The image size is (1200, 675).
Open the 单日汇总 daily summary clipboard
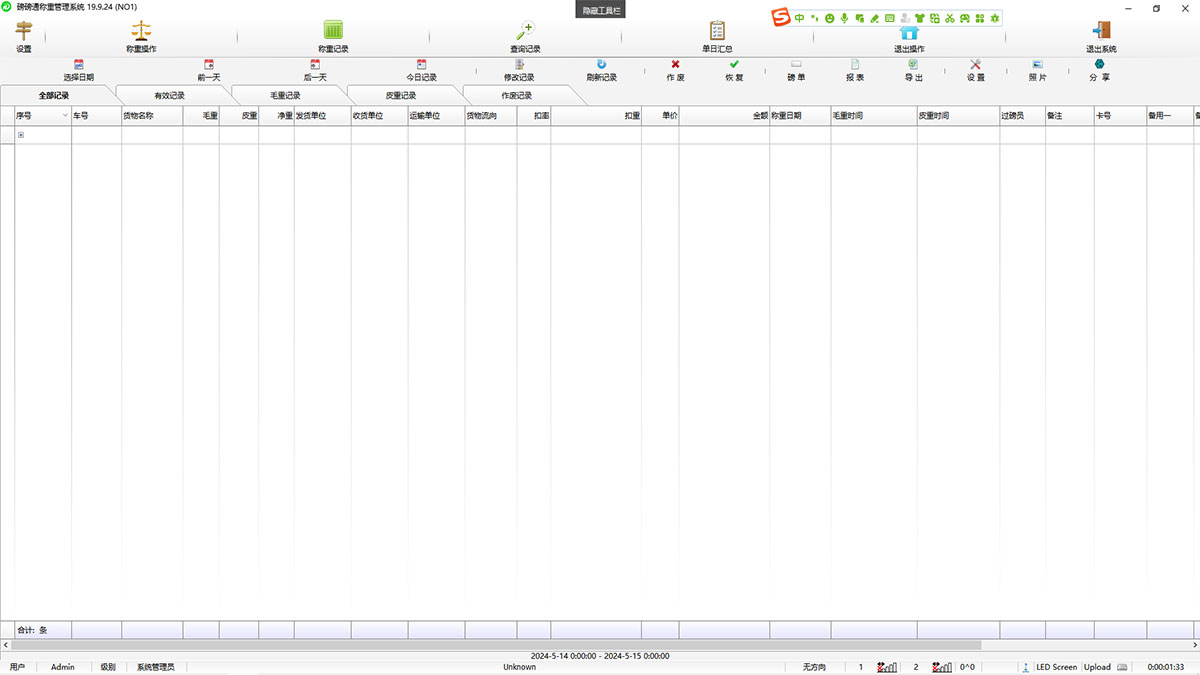[x=717, y=31]
